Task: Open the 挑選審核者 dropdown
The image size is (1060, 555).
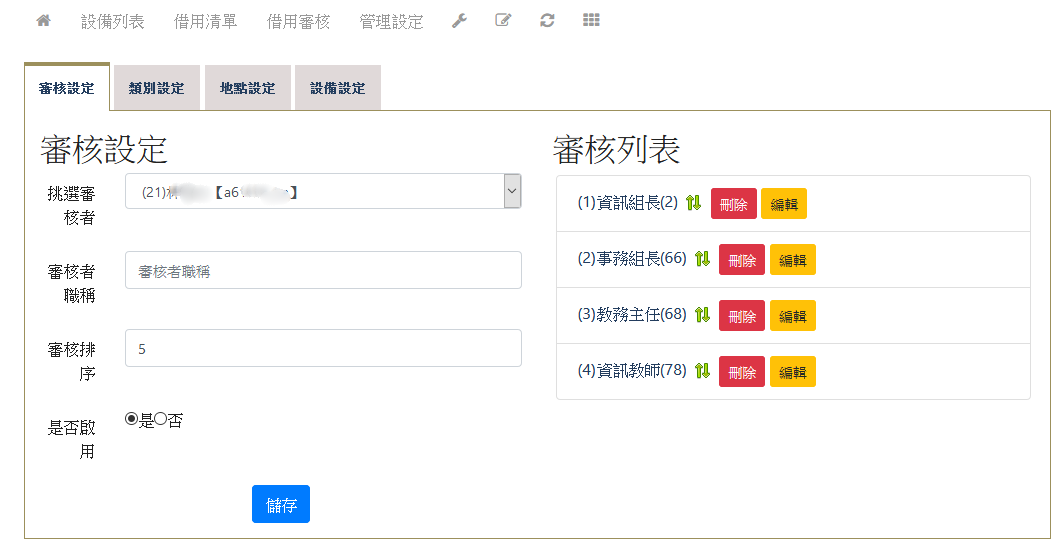Action: (x=322, y=191)
